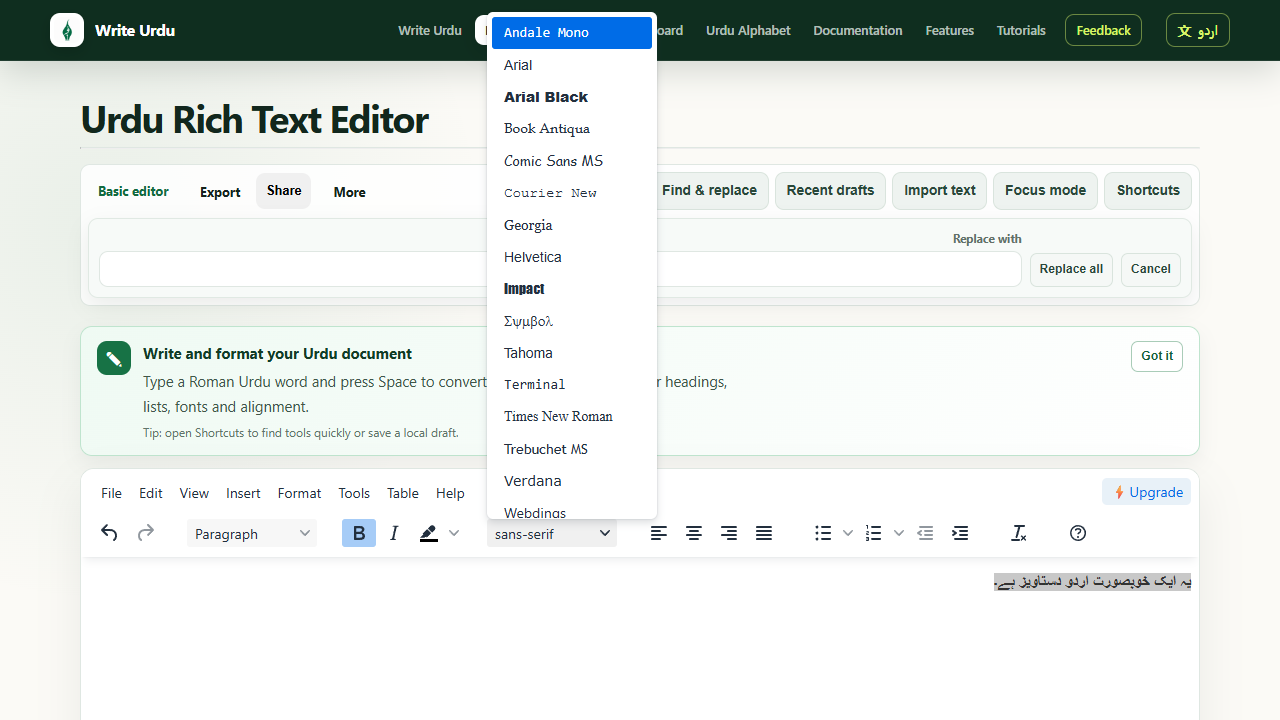Decrease the indent level
Image resolution: width=1280 pixels, height=720 pixels.
925,533
